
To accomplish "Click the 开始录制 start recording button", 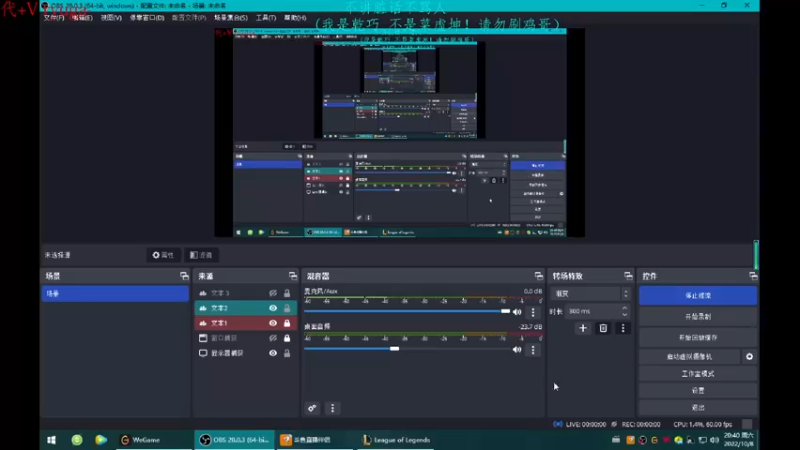I will click(x=698, y=317).
